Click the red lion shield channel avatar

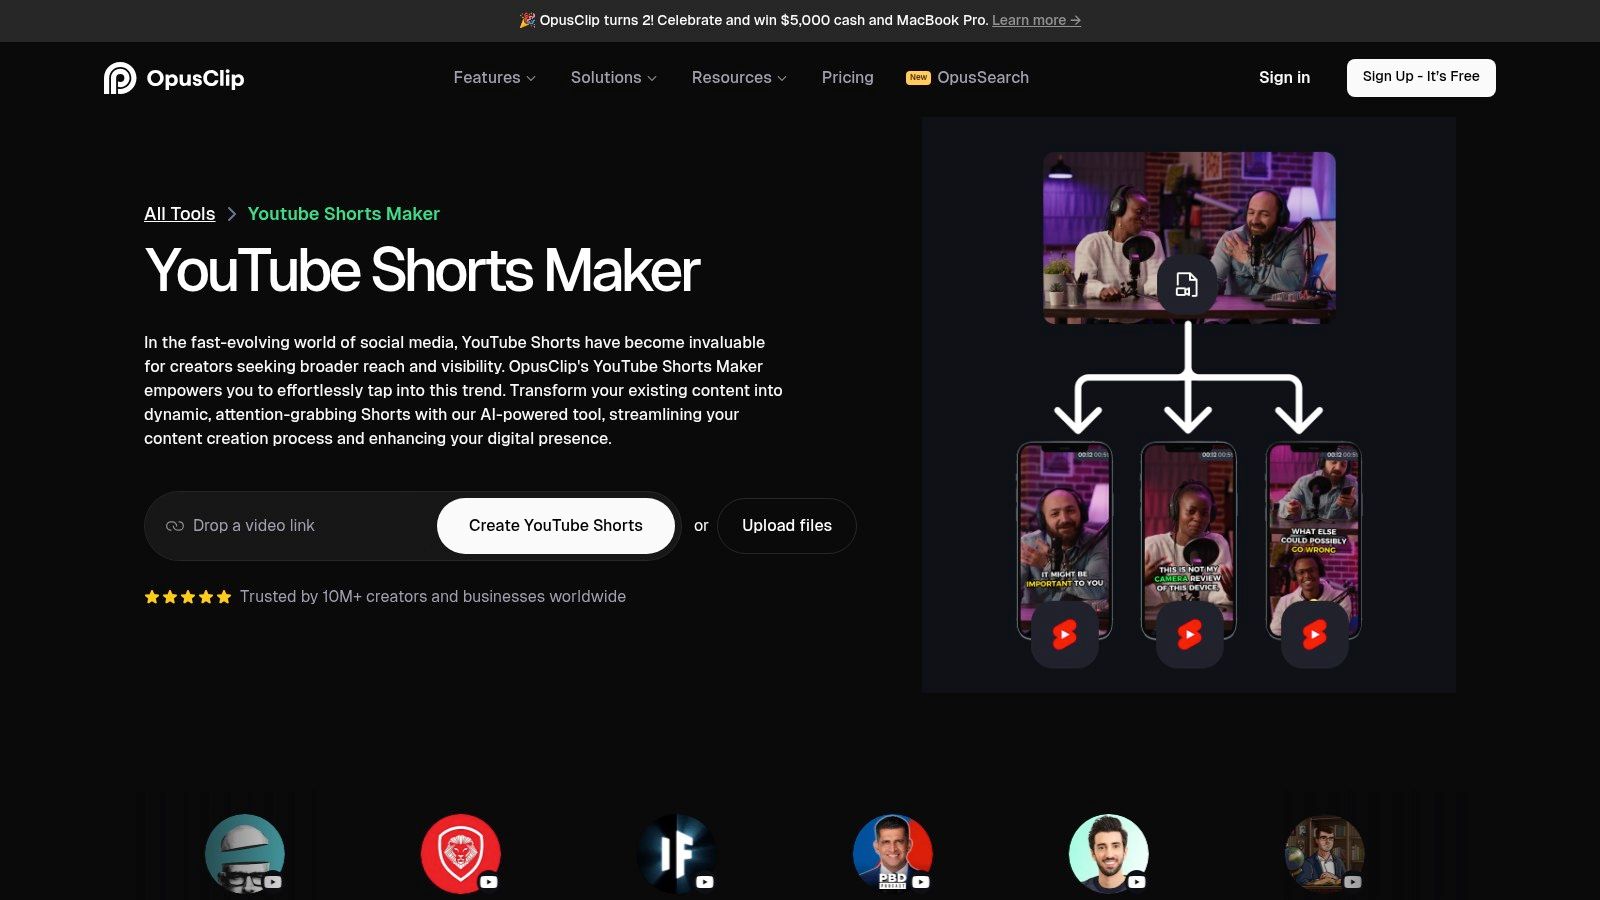point(461,854)
